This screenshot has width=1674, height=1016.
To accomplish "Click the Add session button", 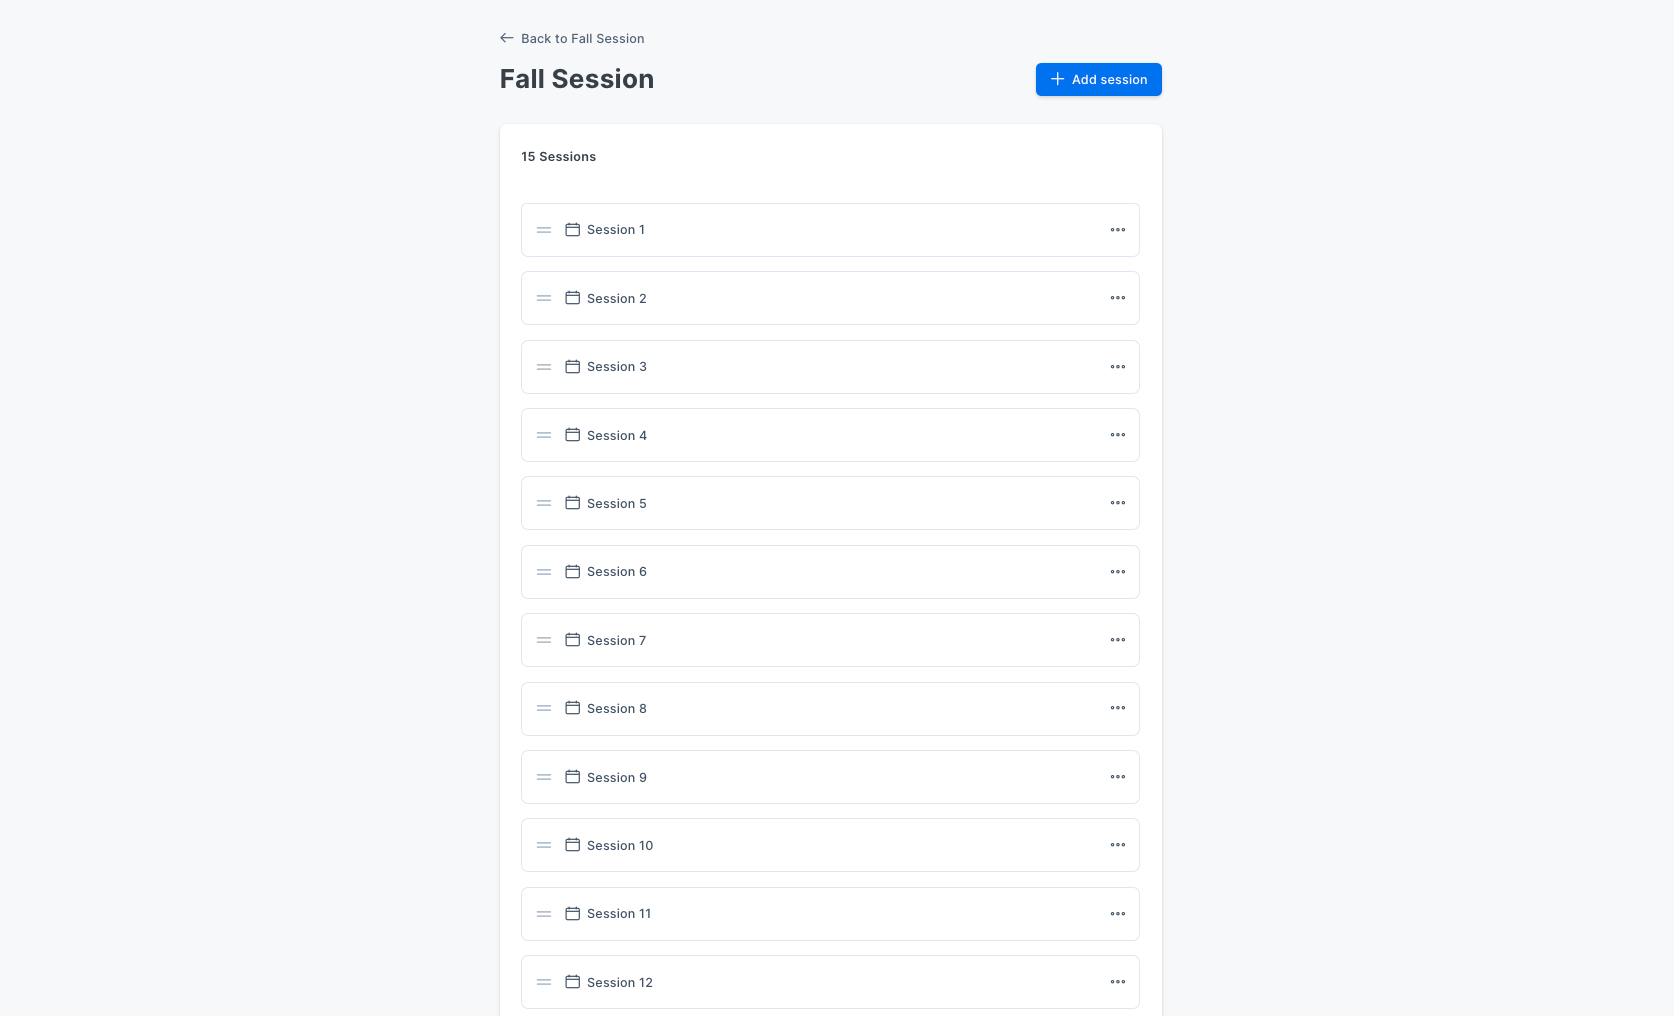I will [x=1098, y=79].
